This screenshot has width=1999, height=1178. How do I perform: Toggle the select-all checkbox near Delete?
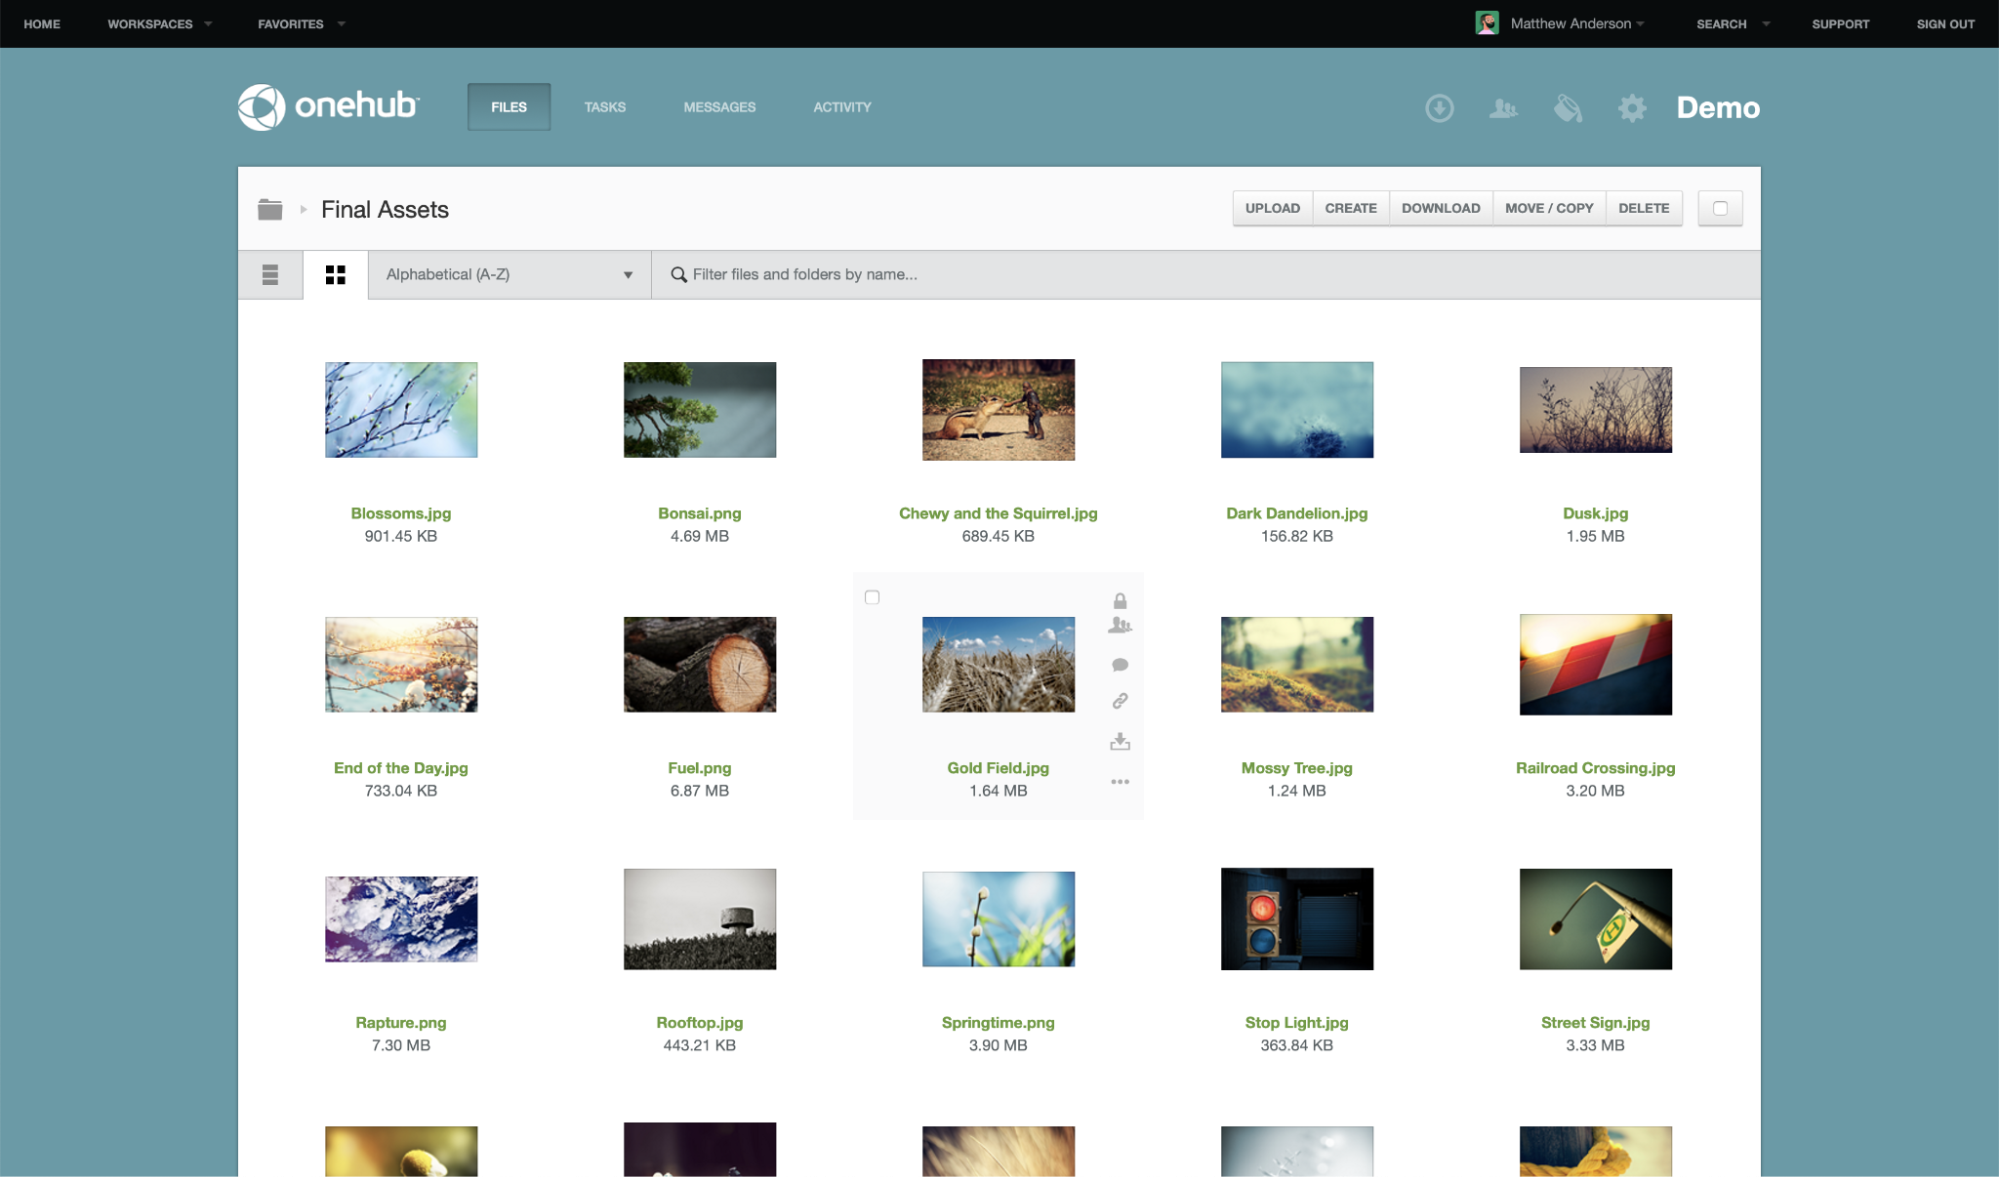1719,208
